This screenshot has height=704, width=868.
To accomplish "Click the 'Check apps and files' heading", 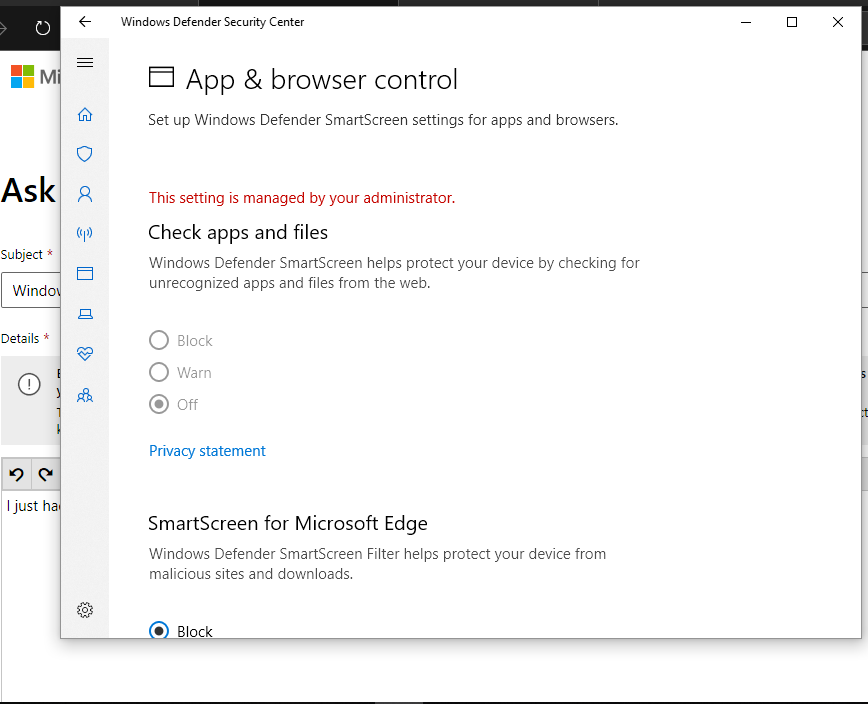I will coord(238,232).
